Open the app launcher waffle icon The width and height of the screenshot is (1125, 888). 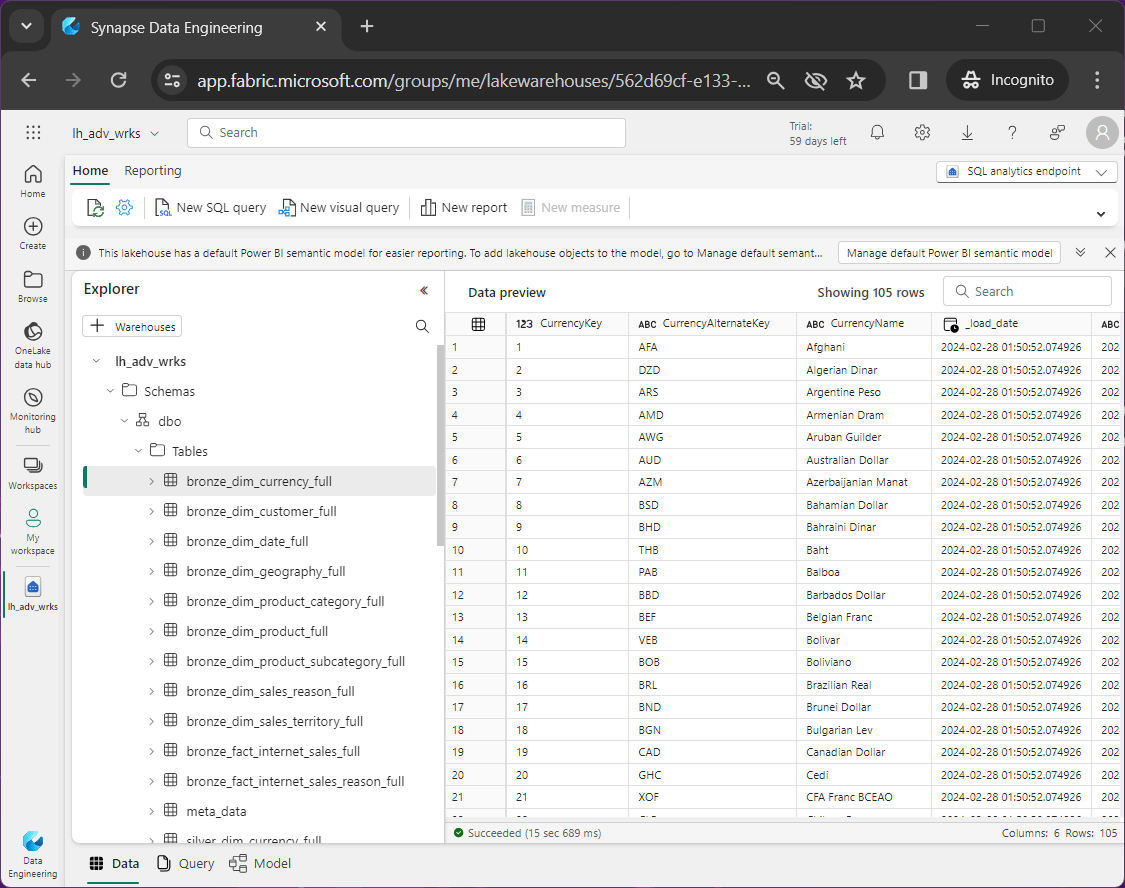33,133
